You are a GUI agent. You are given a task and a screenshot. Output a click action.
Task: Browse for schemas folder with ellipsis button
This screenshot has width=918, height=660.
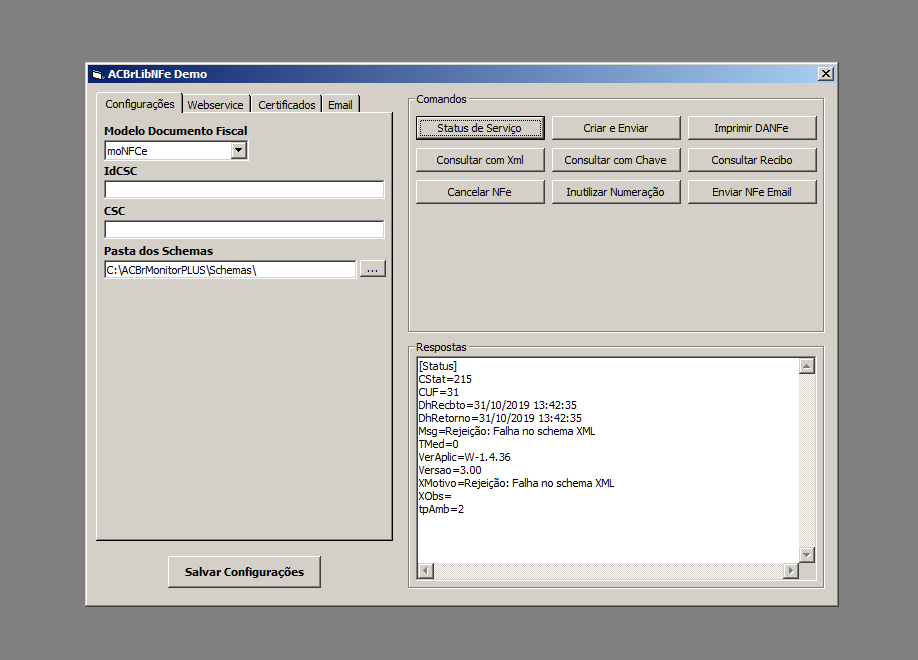tap(372, 269)
